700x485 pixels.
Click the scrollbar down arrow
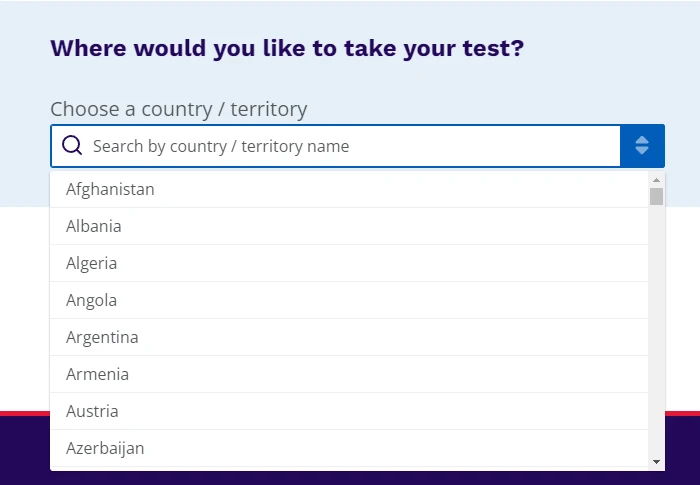click(x=656, y=461)
